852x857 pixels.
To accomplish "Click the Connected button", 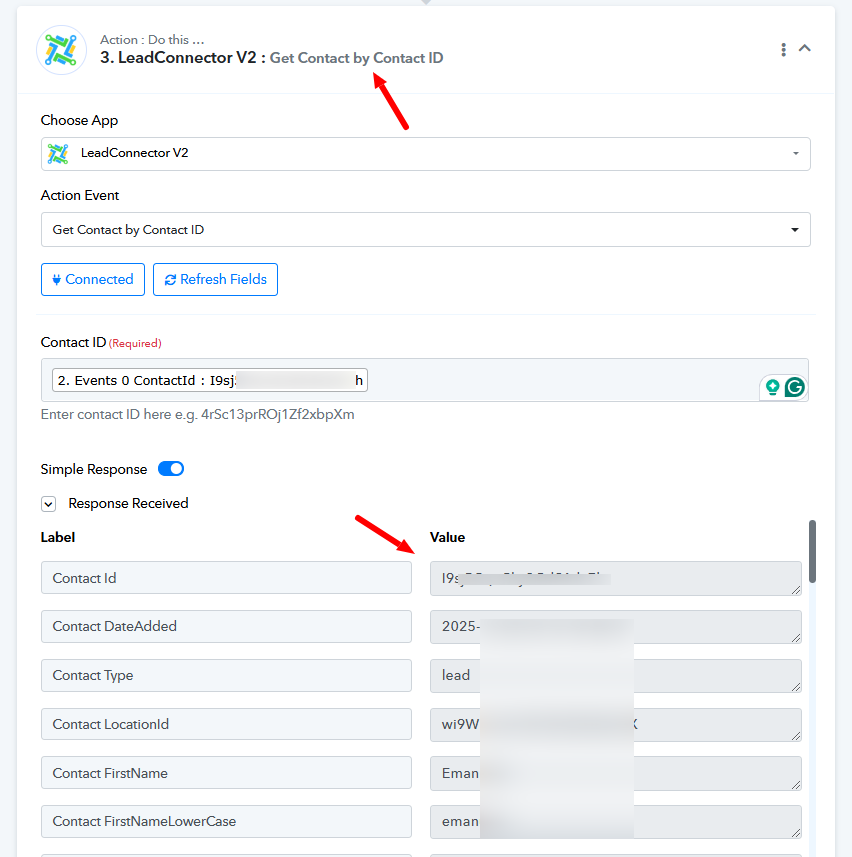I will [93, 279].
